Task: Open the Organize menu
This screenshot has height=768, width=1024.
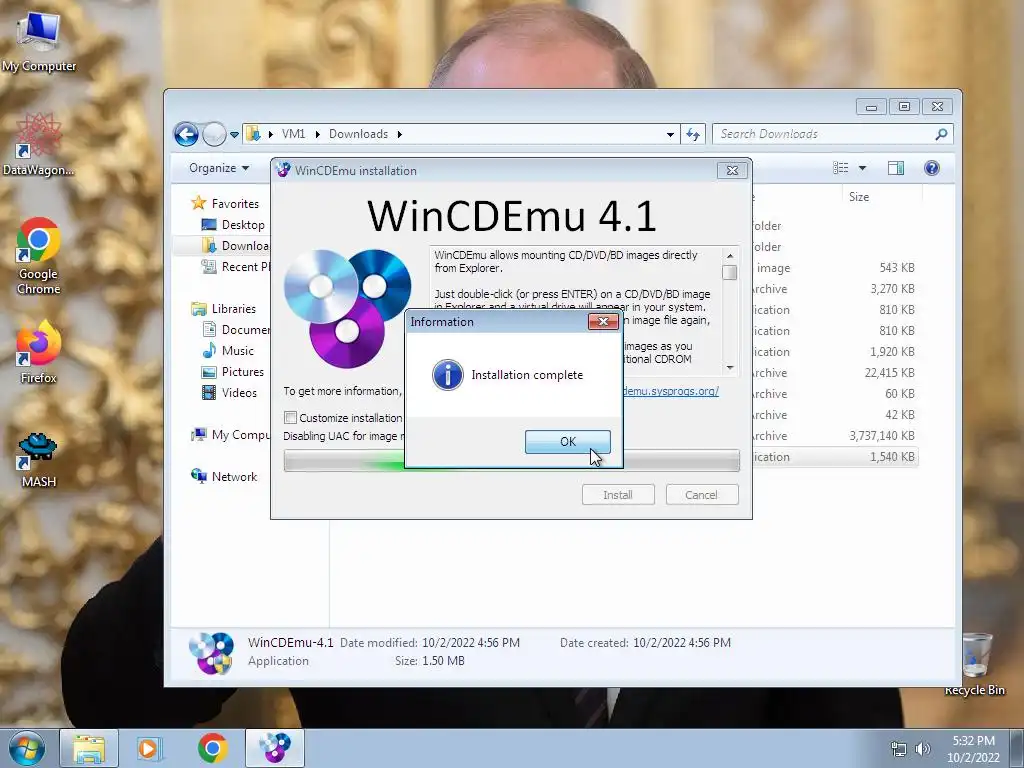Action: [219, 168]
